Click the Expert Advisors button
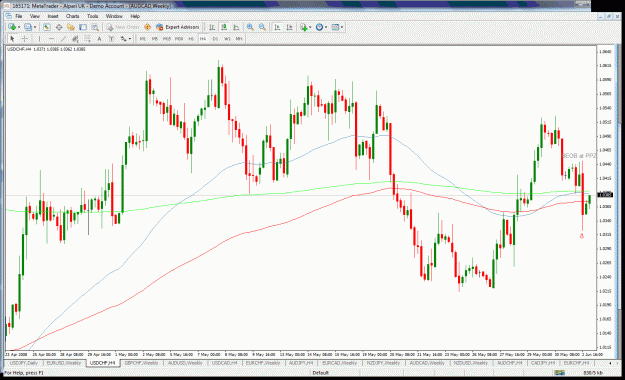The height and width of the screenshot is (380, 625). click(x=178, y=27)
